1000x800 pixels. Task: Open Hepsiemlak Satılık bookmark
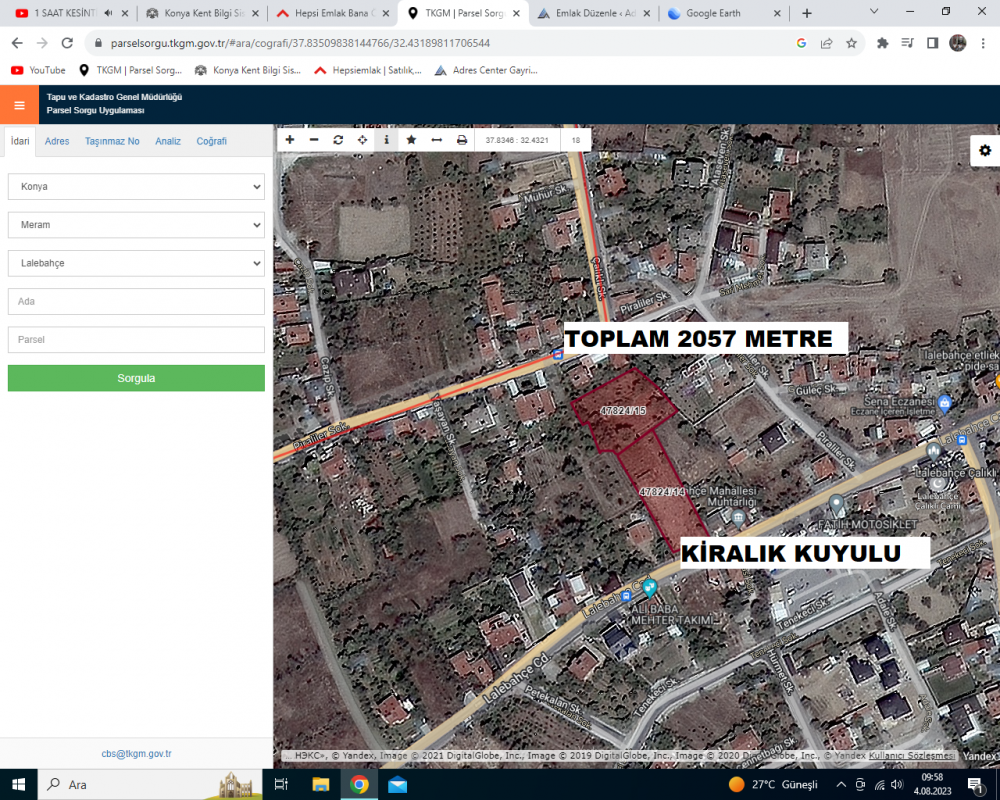point(368,70)
